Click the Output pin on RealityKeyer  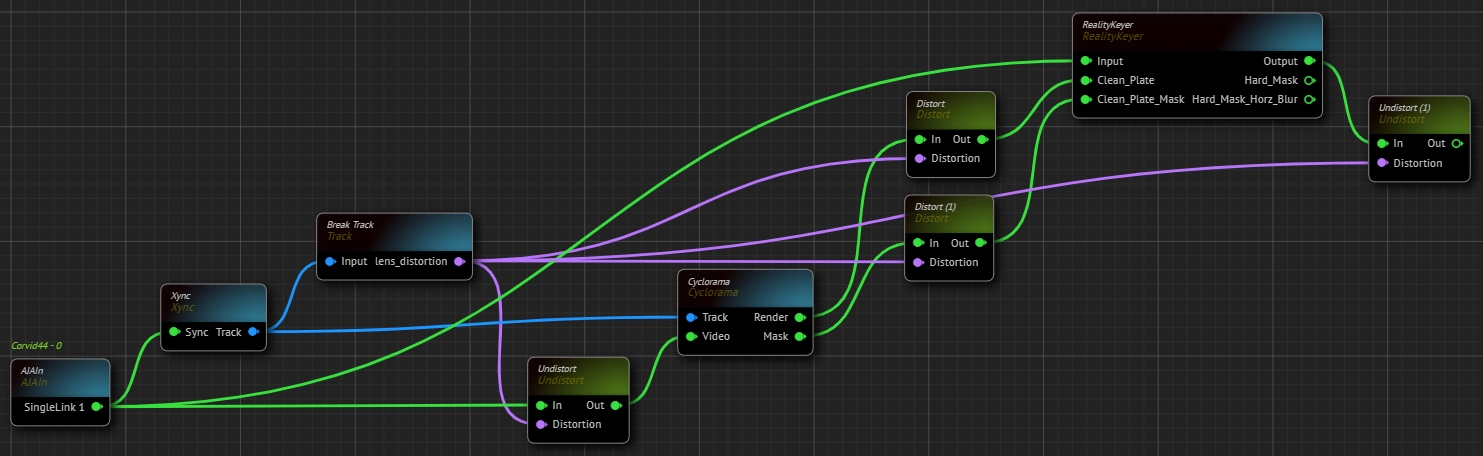click(x=1309, y=61)
